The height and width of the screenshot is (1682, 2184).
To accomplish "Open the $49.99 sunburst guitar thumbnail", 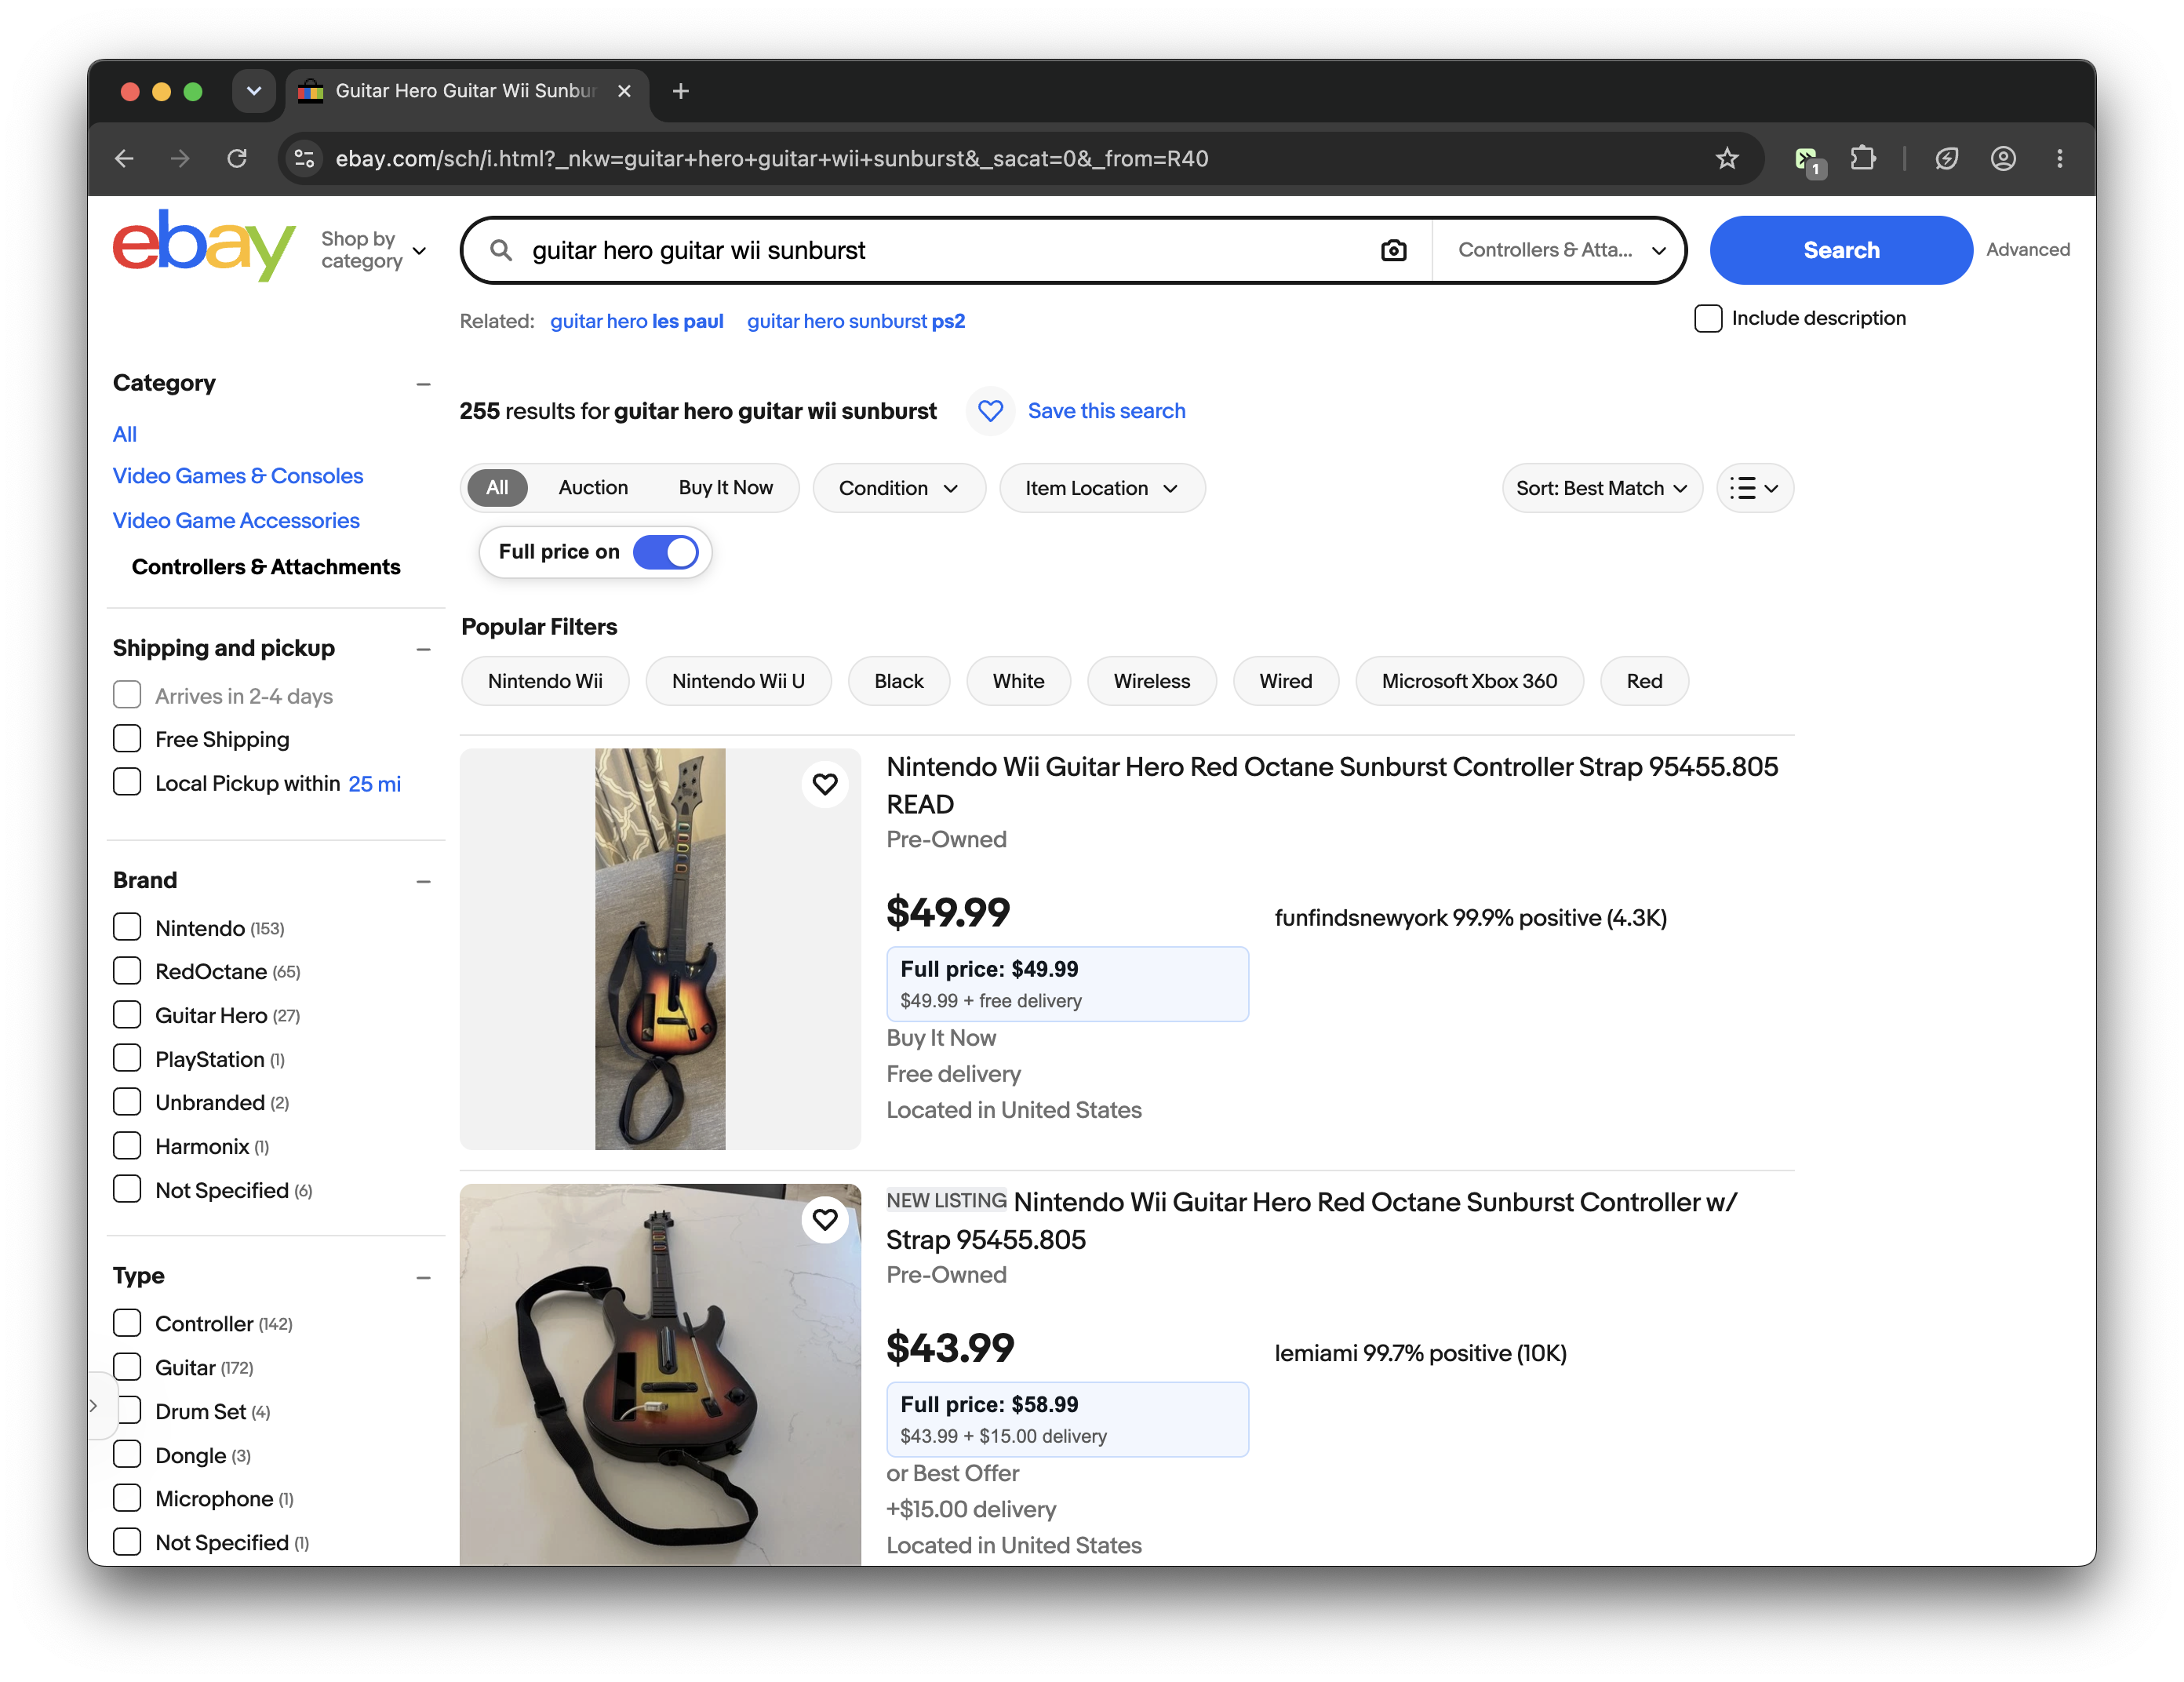I will click(660, 949).
